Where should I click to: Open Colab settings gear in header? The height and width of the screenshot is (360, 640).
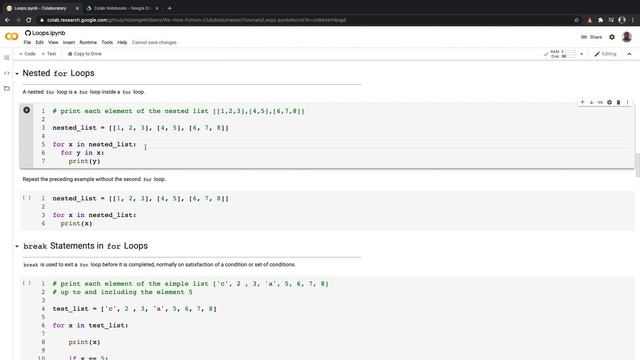[x=612, y=37]
